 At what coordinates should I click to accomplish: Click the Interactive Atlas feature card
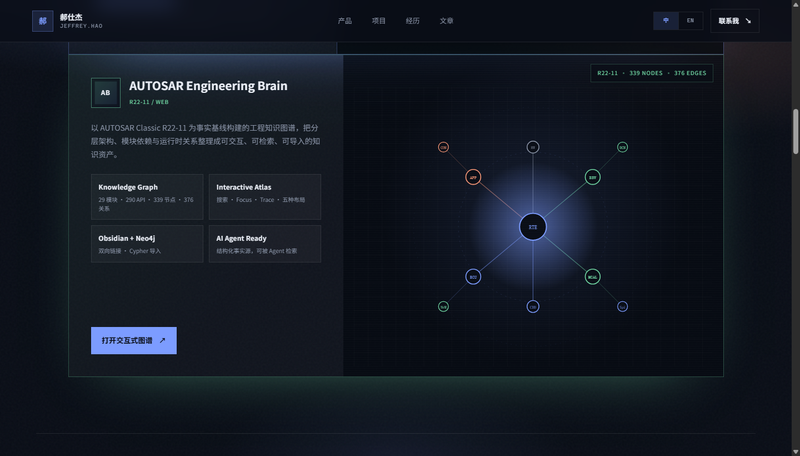point(265,197)
